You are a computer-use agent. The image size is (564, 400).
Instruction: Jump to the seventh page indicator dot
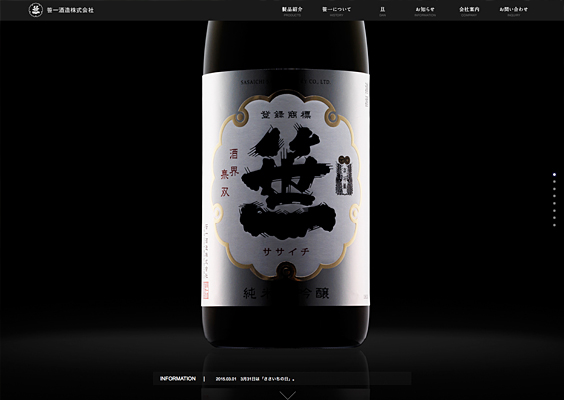click(x=554, y=218)
